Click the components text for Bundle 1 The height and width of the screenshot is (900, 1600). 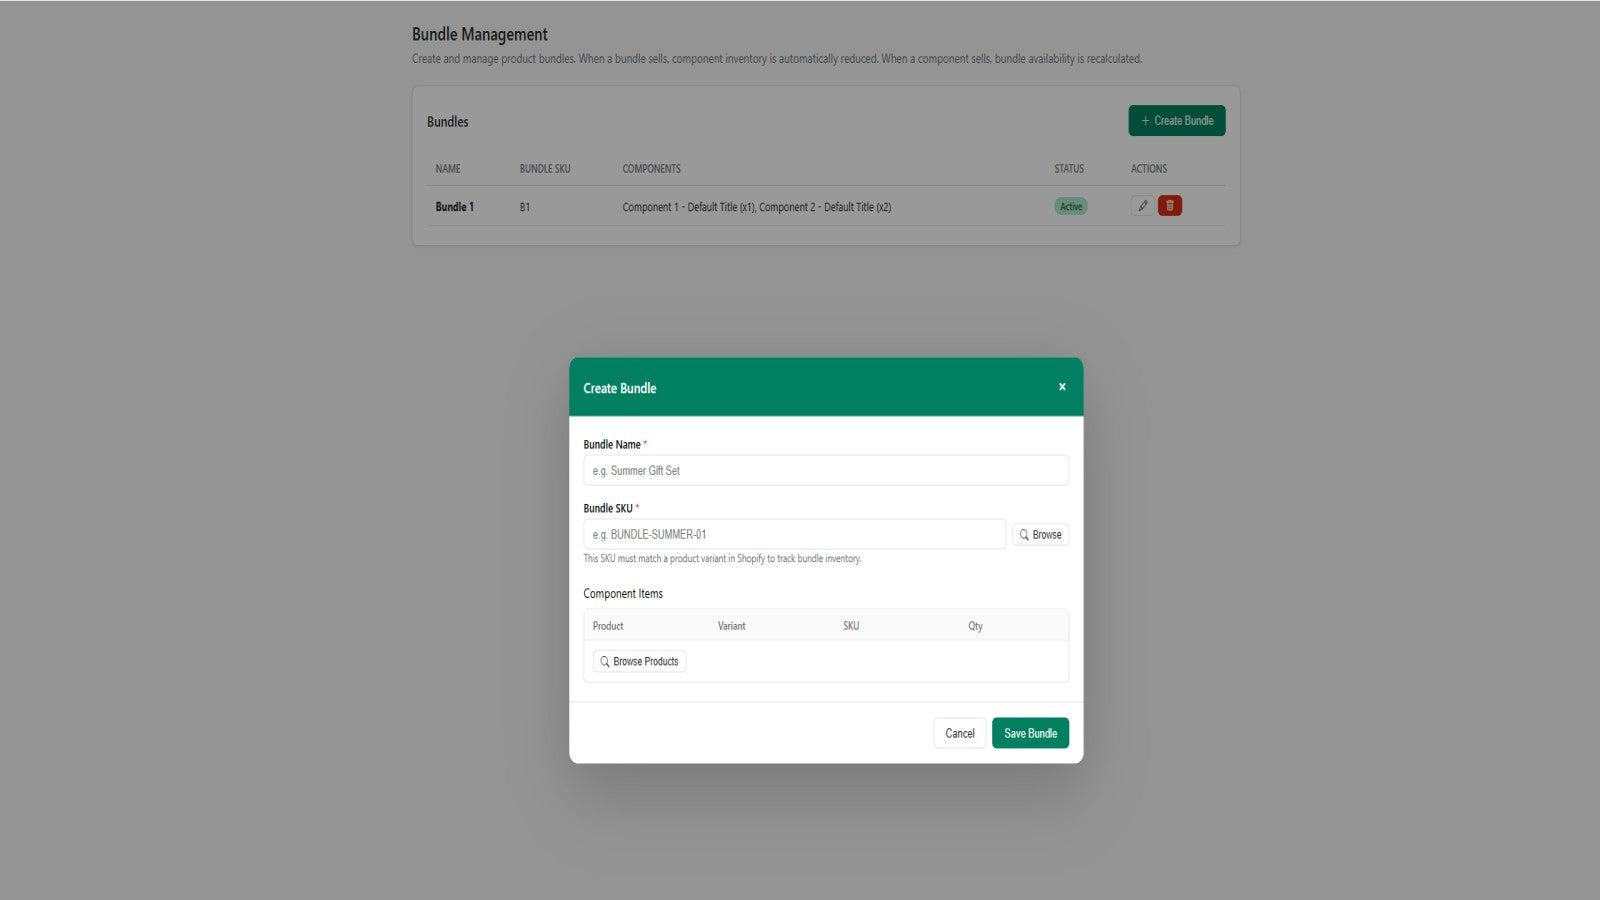point(756,207)
